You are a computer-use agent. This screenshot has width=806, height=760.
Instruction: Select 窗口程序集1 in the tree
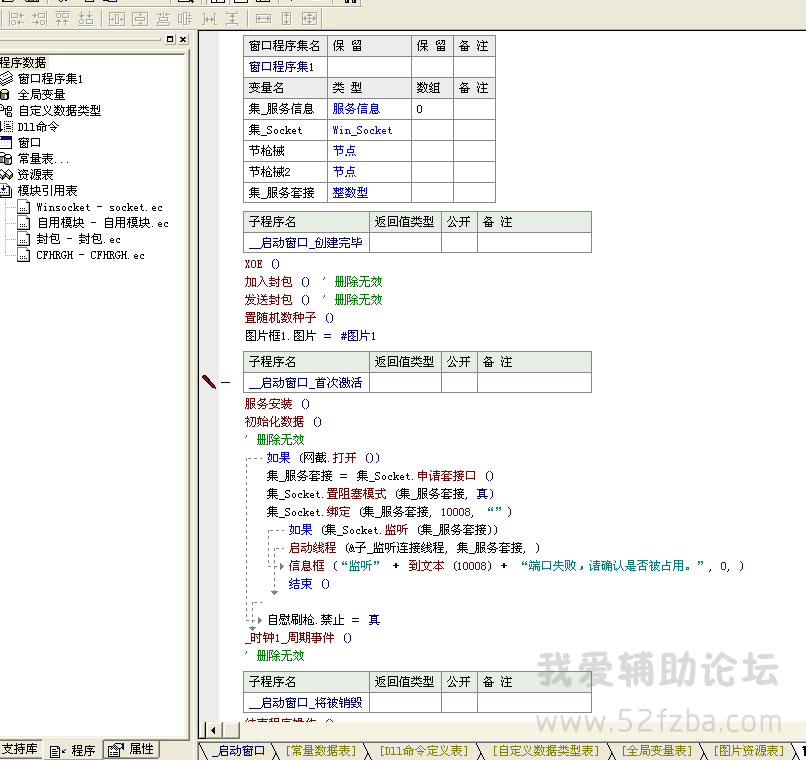[x=50, y=79]
